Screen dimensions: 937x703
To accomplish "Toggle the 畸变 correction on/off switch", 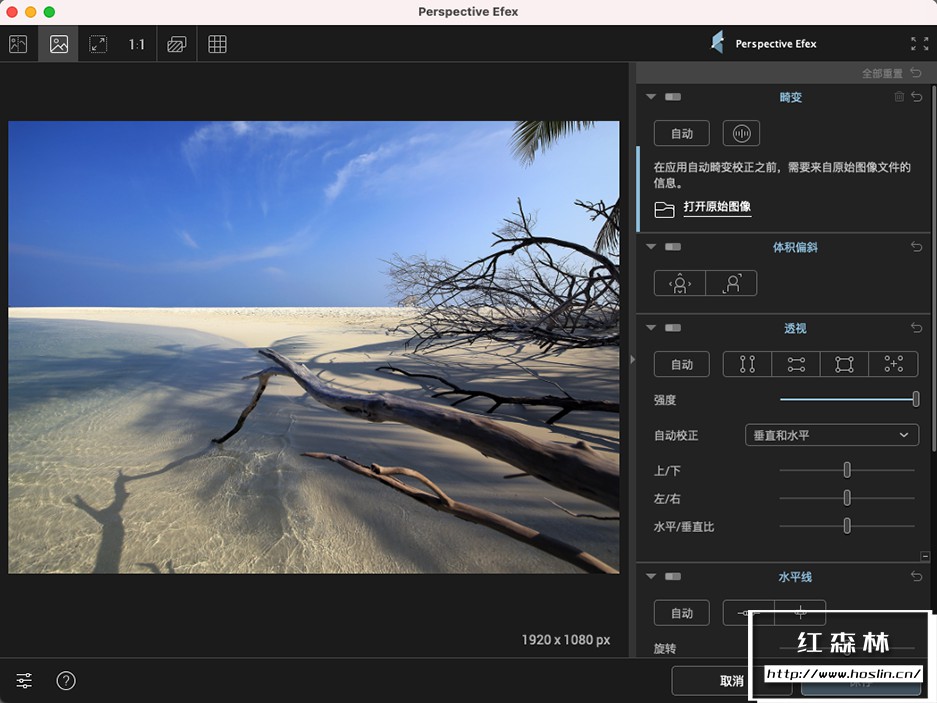I will click(x=673, y=97).
